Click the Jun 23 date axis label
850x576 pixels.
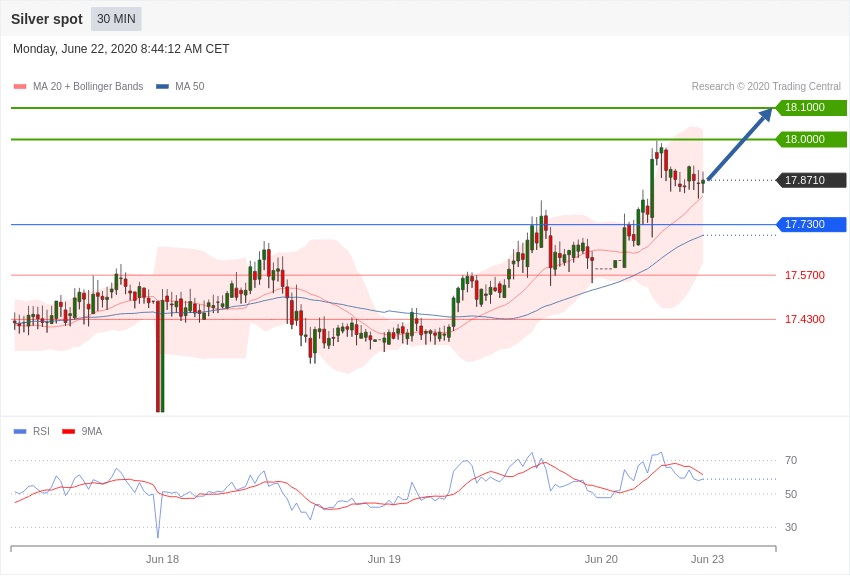click(x=707, y=559)
